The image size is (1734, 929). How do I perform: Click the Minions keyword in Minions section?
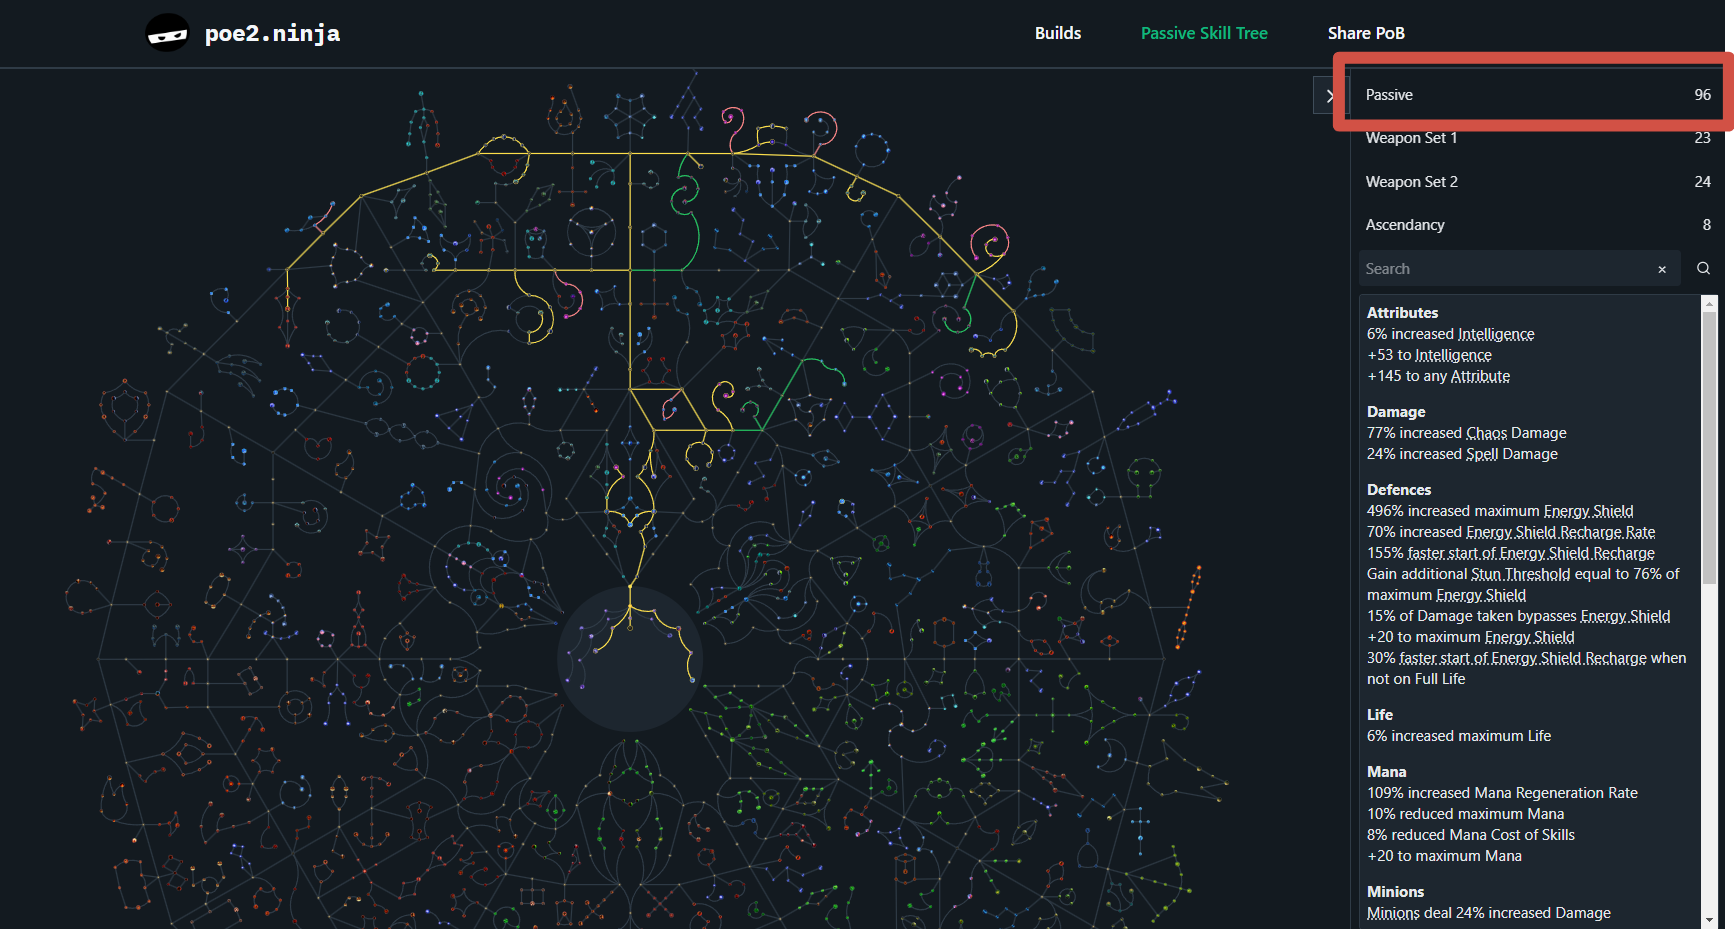tap(1393, 913)
